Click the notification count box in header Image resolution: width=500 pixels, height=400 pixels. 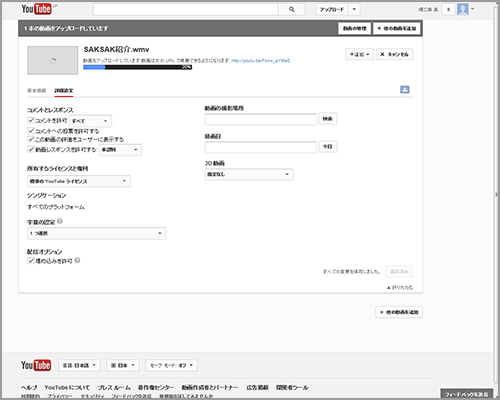click(448, 9)
